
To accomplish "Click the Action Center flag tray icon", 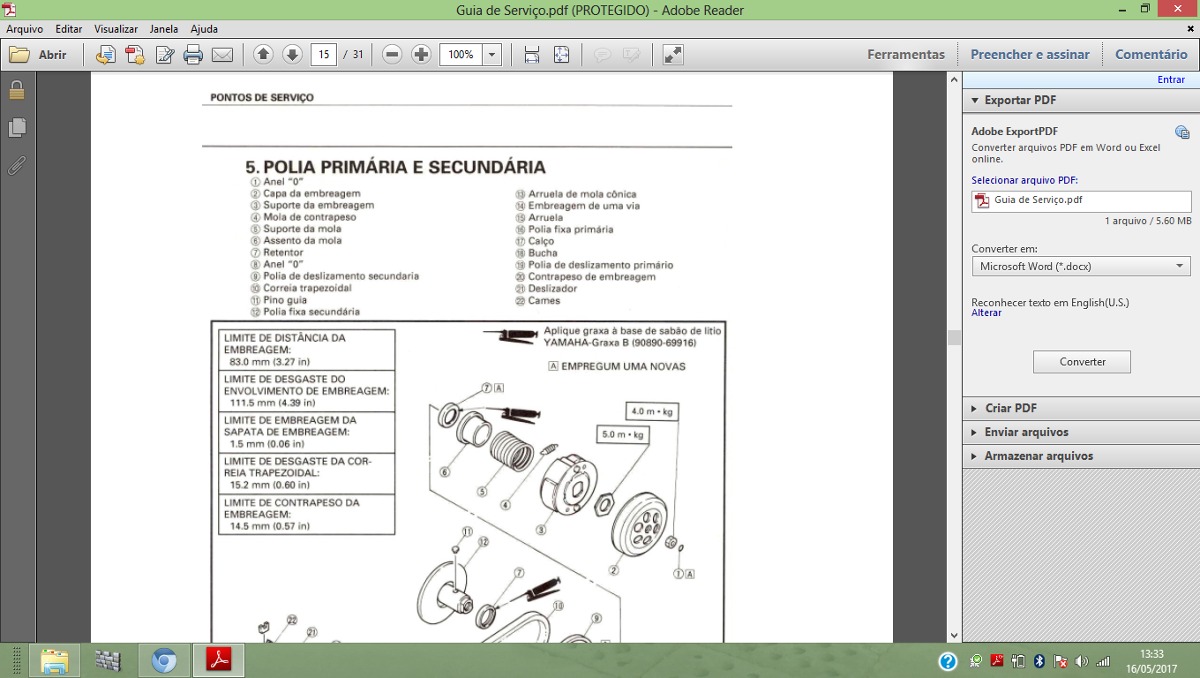I will [1060, 661].
